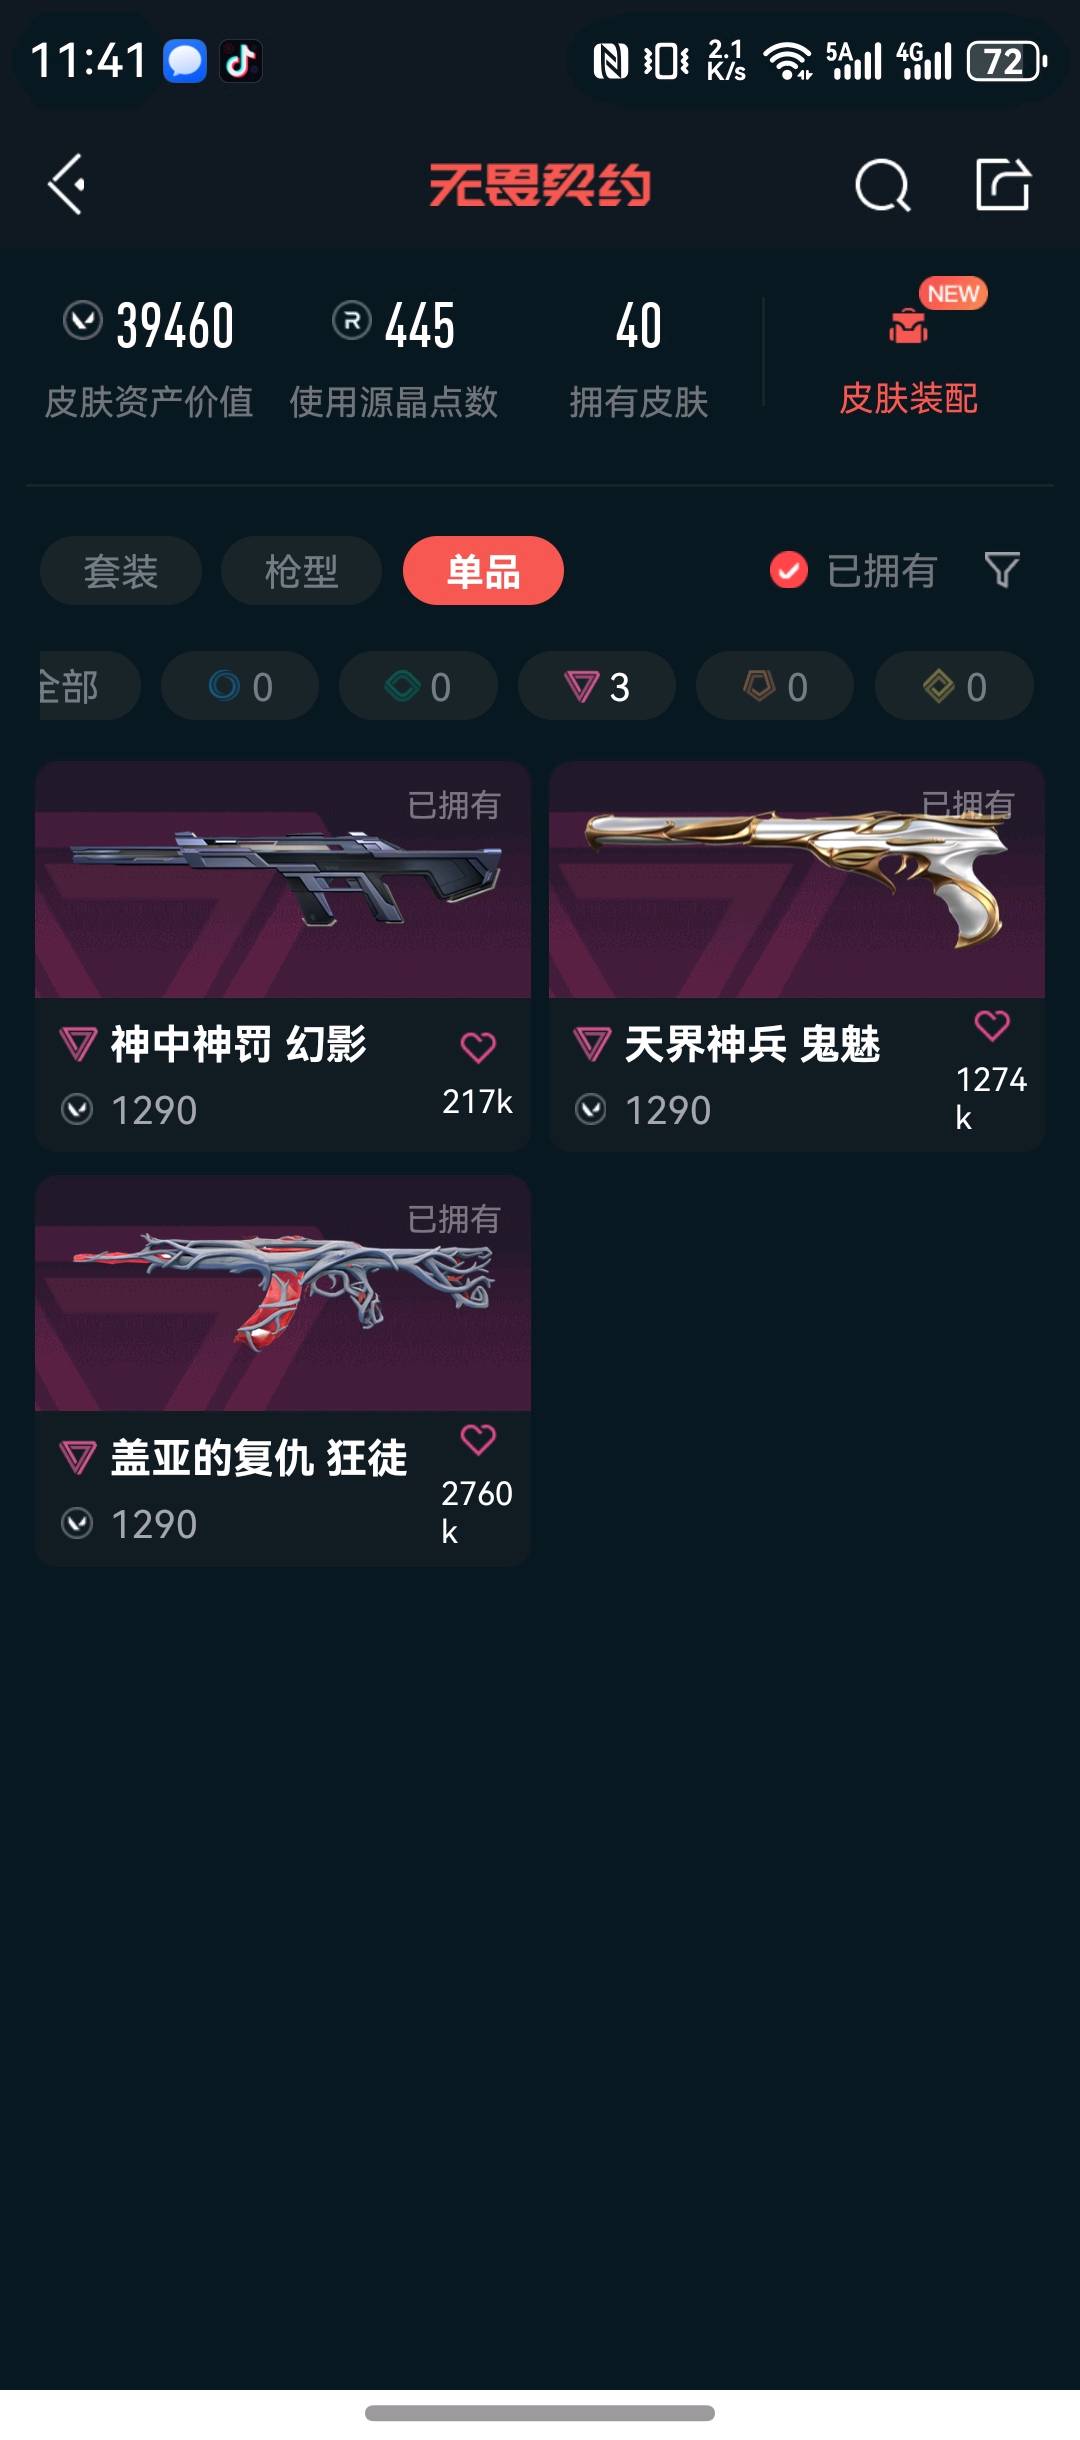Filter by blue circle tier chip

tap(240, 686)
